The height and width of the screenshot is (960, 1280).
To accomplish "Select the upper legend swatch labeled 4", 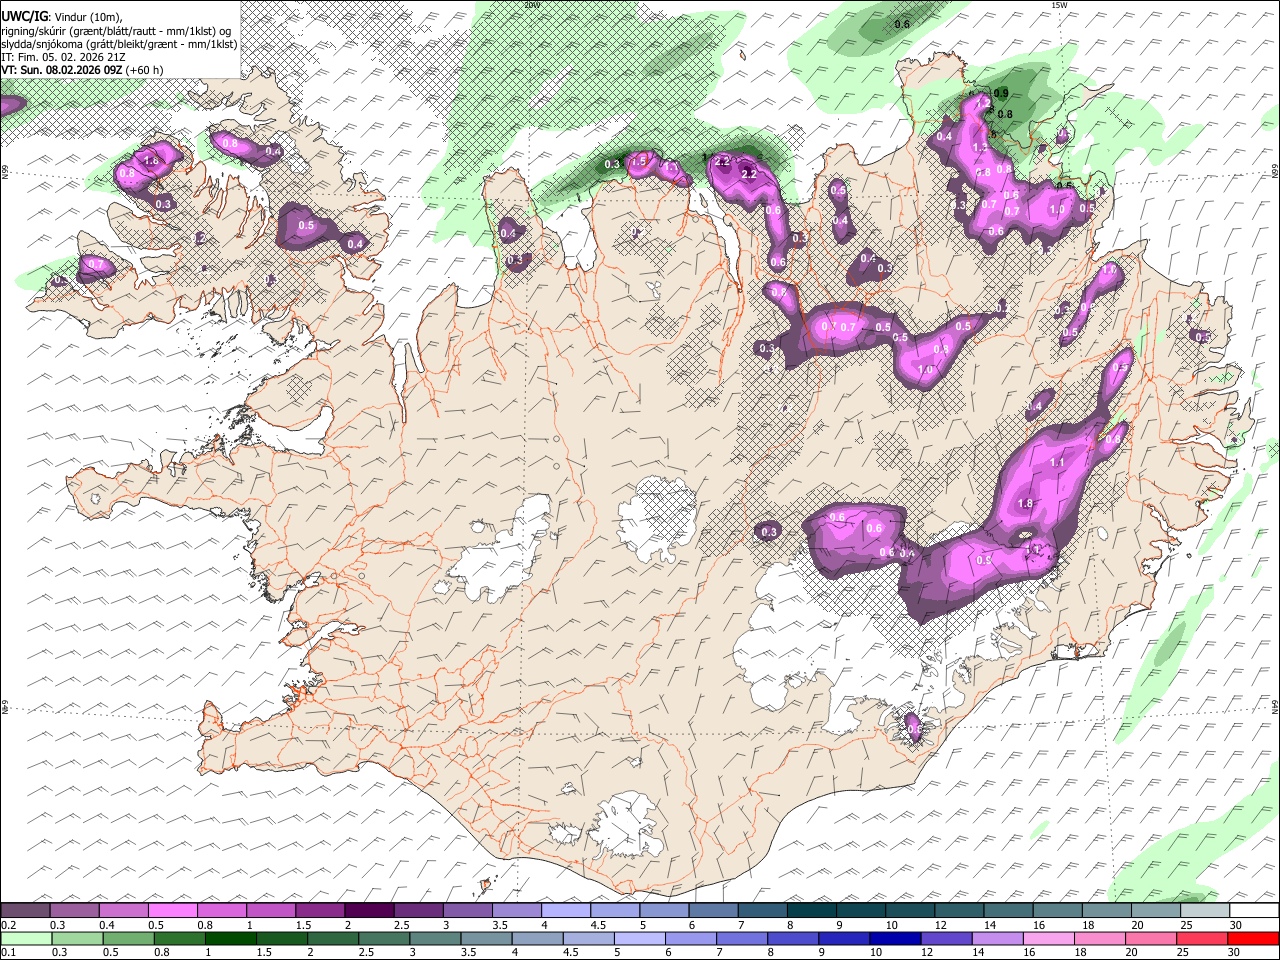I will 565,911.
